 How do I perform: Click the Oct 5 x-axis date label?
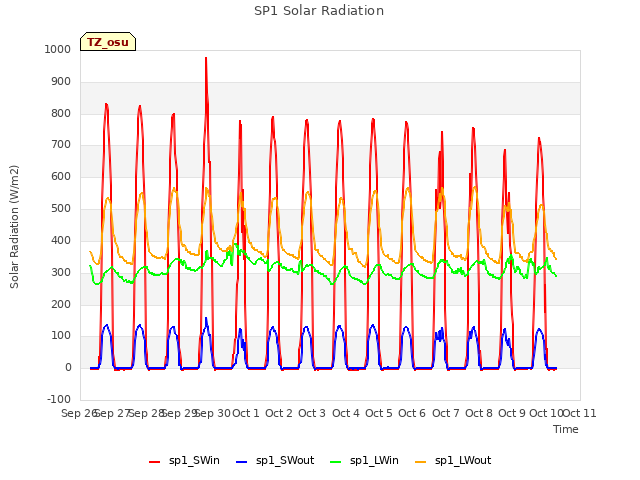[x=379, y=413]
